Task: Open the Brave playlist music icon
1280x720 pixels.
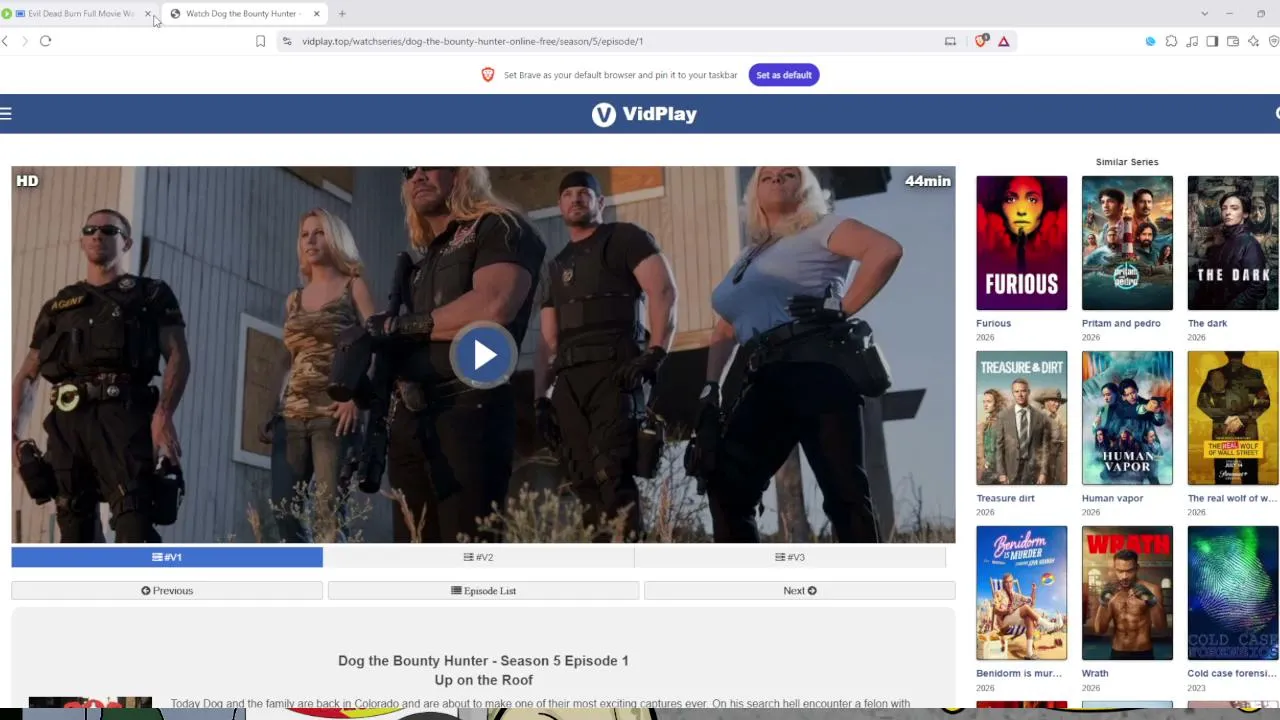Action: (x=1192, y=41)
